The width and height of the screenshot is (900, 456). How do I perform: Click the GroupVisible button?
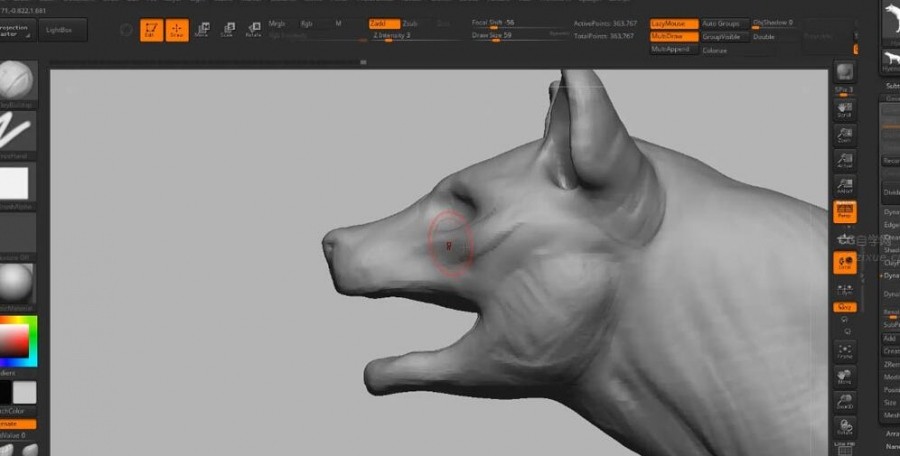point(726,37)
